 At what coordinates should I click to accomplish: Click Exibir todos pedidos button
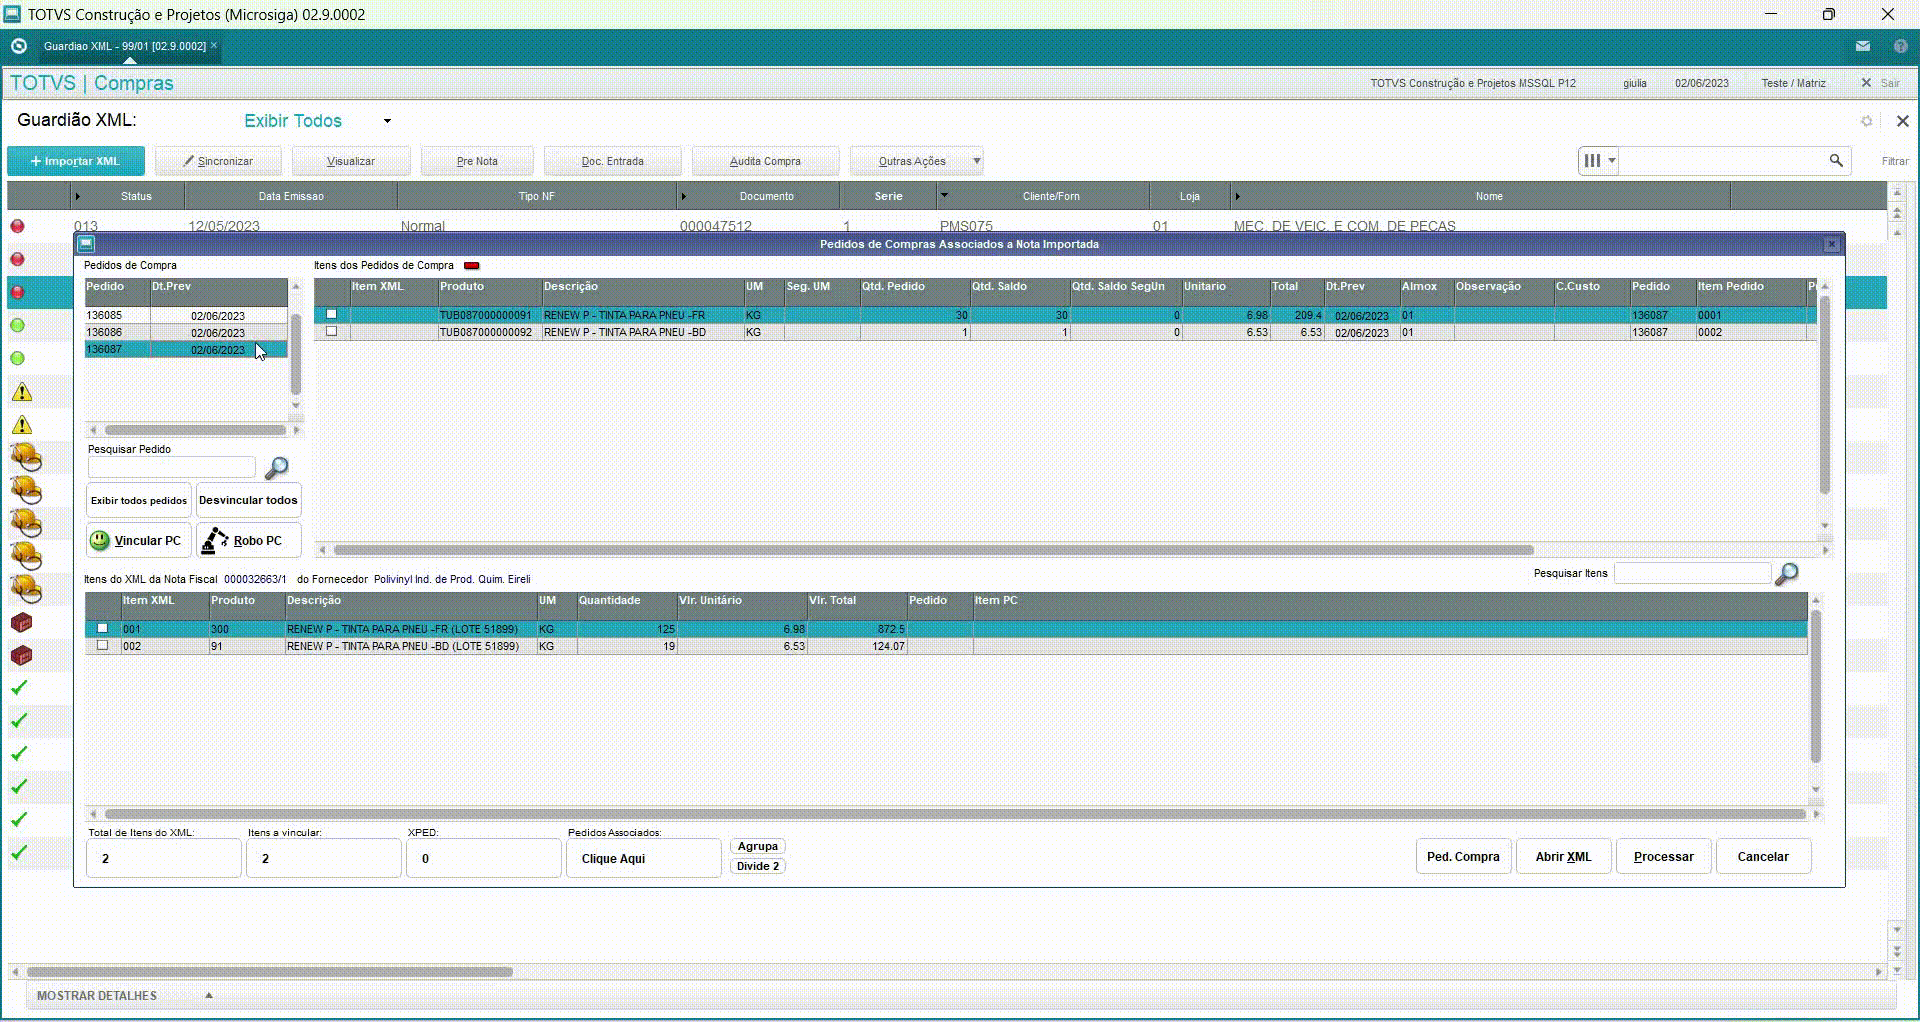(138, 500)
